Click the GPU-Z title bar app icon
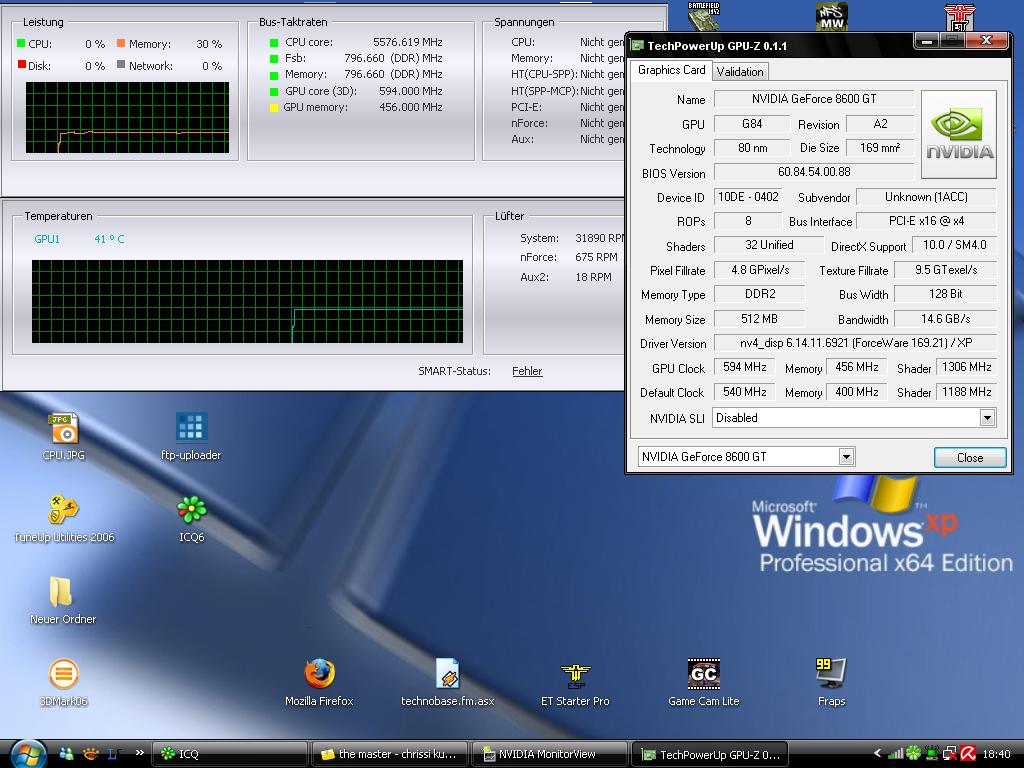The height and width of the screenshot is (768, 1024). point(637,46)
